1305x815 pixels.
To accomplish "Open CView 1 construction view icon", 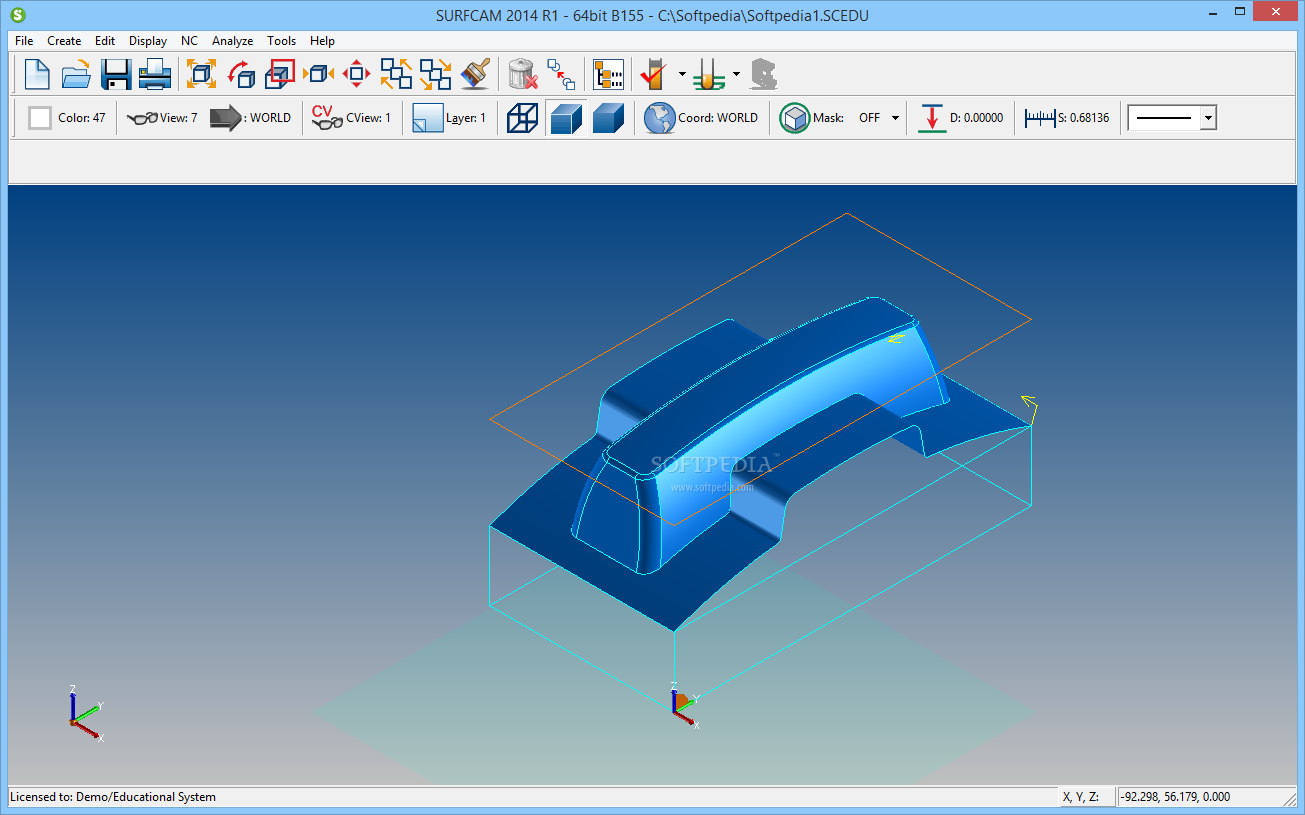I will pyautogui.click(x=326, y=118).
